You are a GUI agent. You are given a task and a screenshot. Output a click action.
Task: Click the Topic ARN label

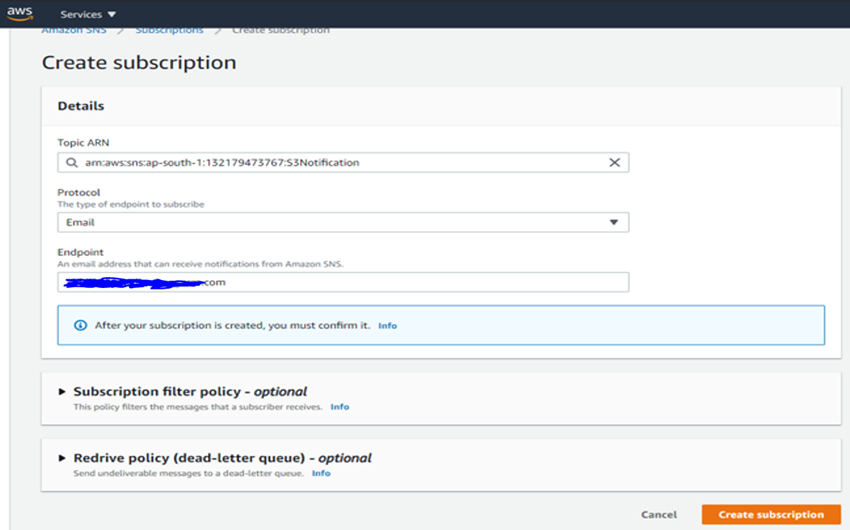[x=83, y=143]
